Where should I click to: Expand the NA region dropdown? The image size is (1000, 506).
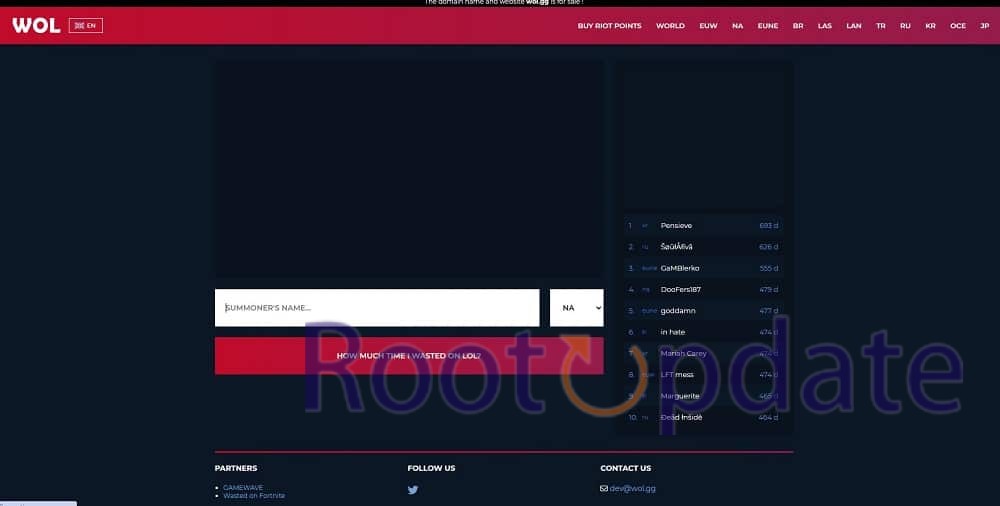576,308
